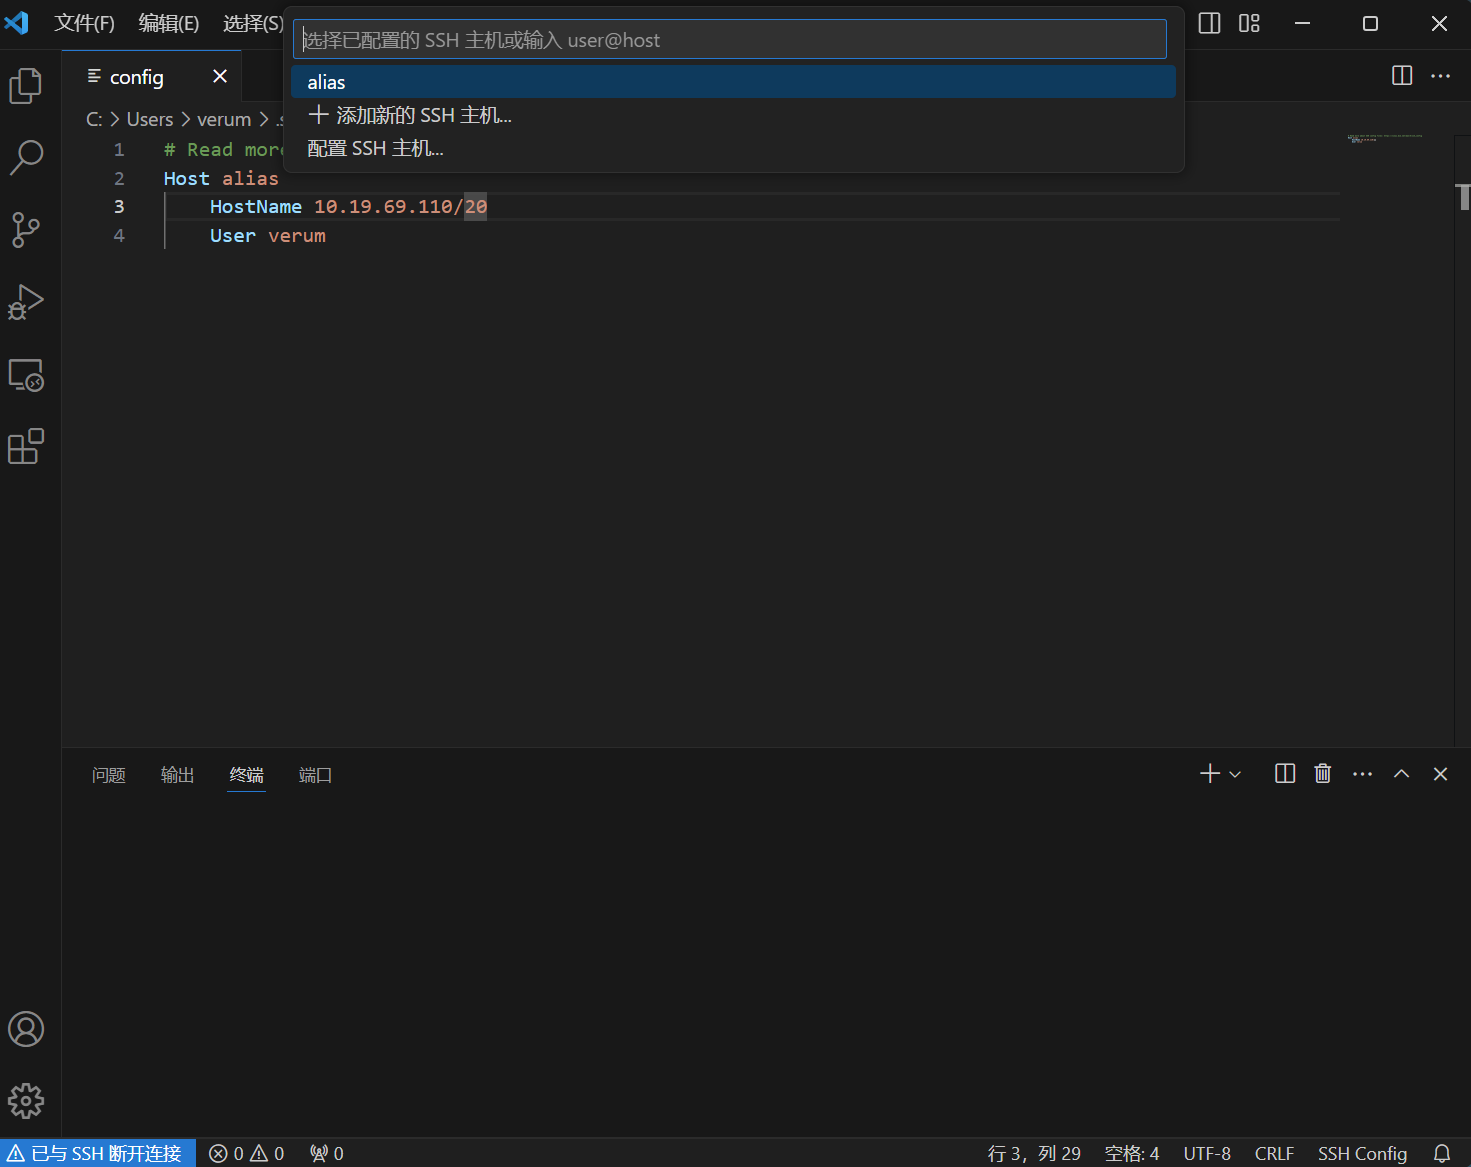Screen dimensions: 1471x1167
Task: Split the editor to the right
Action: tap(1402, 76)
